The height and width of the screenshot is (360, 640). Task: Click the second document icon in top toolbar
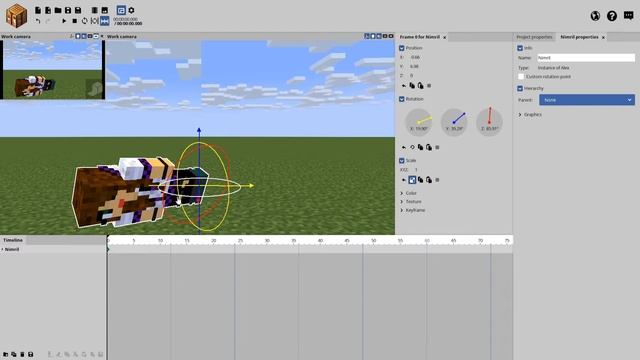[x=48, y=10]
